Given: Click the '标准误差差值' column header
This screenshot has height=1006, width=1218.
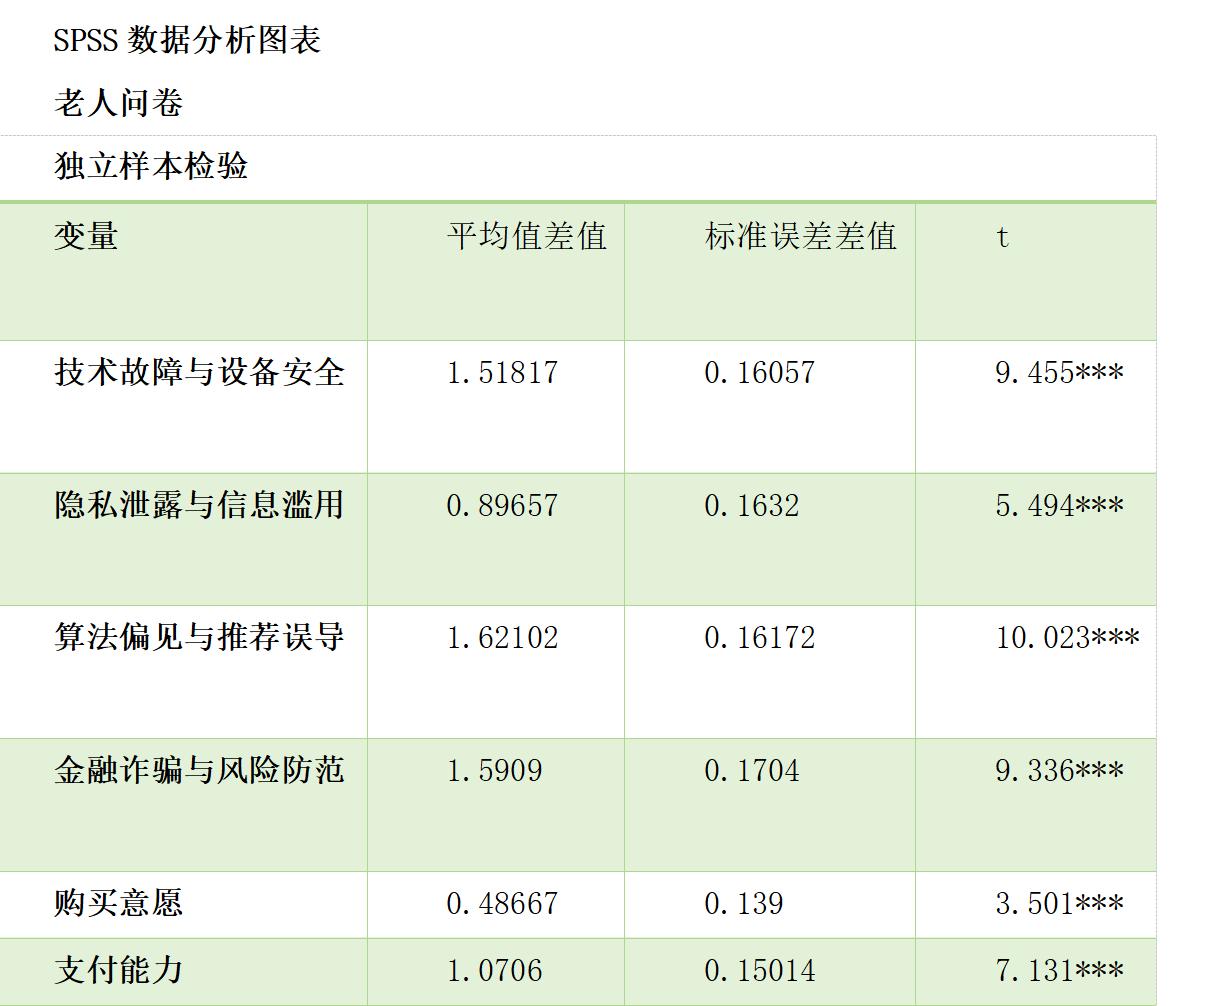Looking at the screenshot, I should click(x=800, y=237).
